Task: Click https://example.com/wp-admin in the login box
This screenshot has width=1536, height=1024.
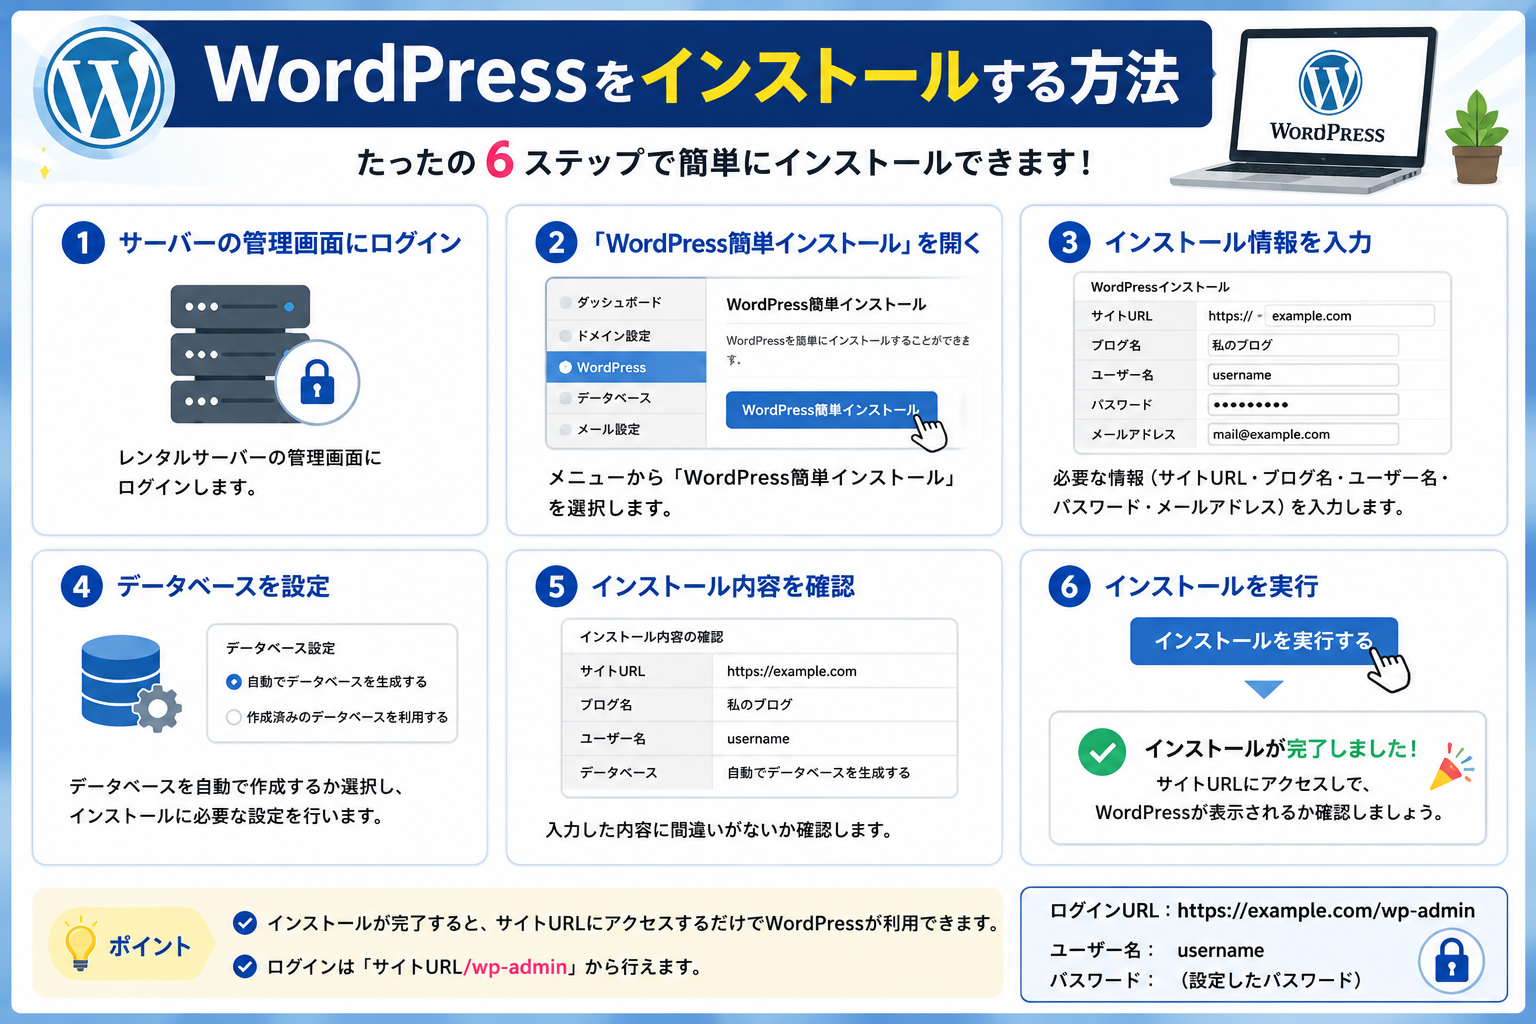Action: (1326, 911)
